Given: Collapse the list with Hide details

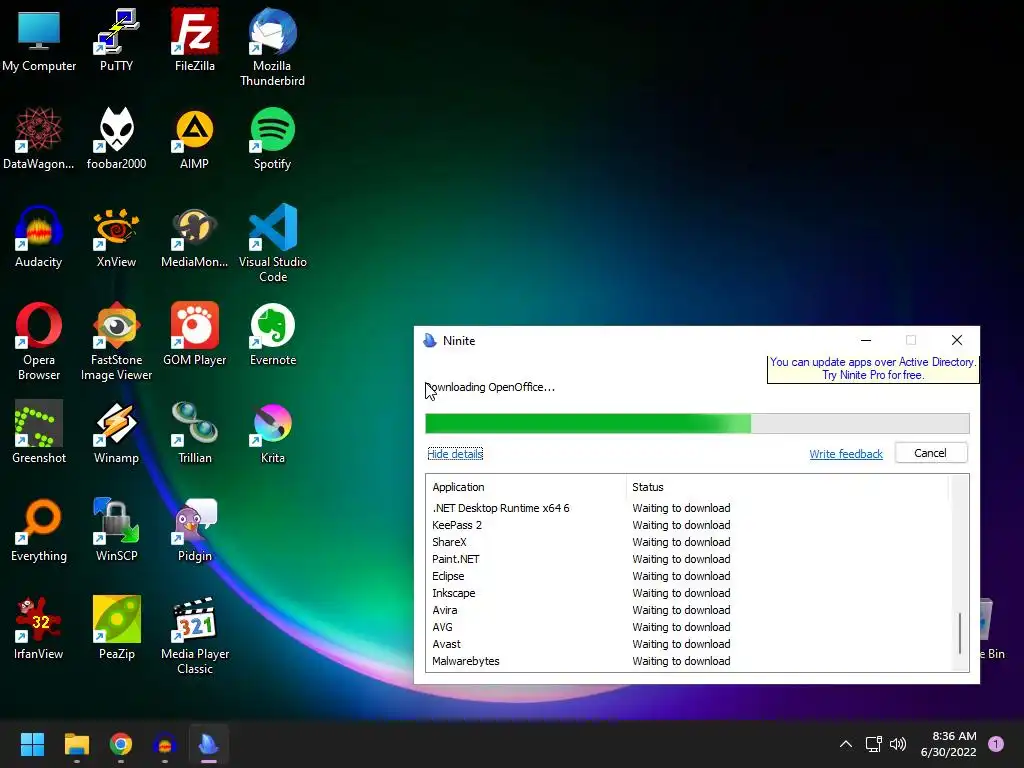Looking at the screenshot, I should 455,454.
